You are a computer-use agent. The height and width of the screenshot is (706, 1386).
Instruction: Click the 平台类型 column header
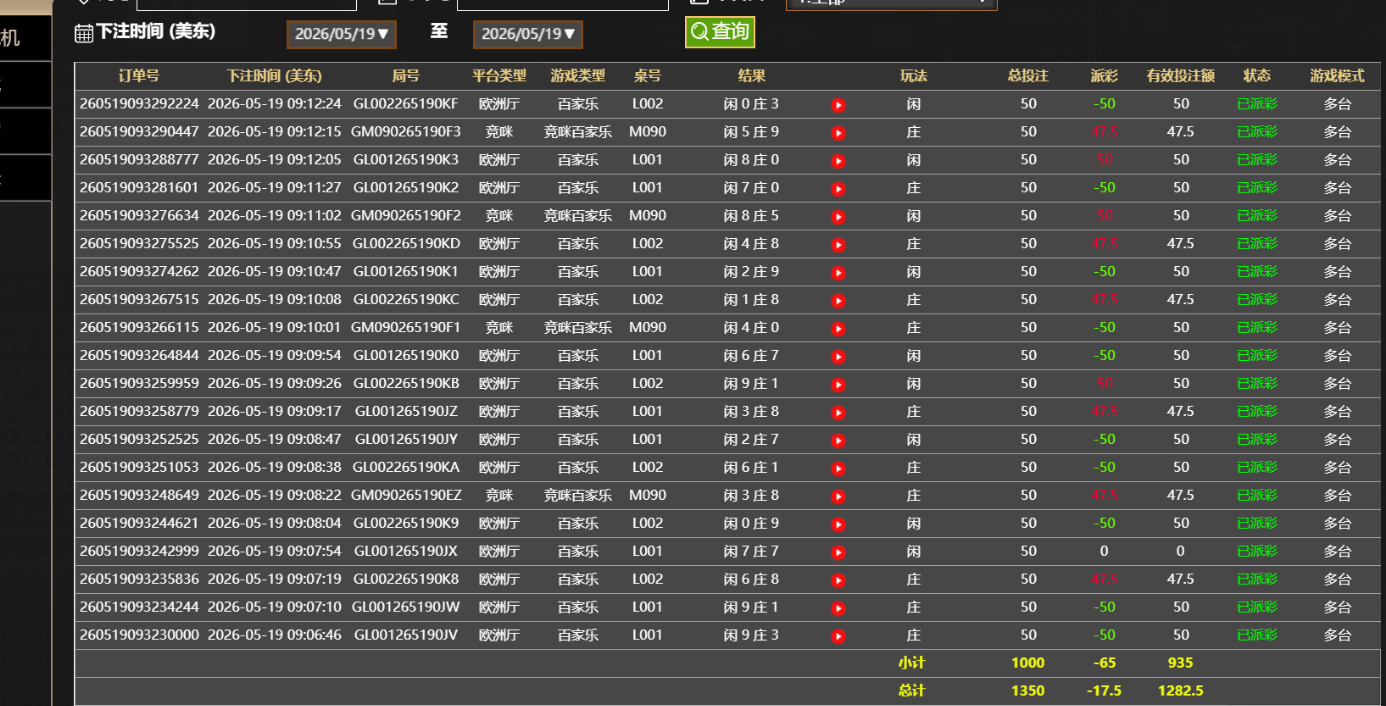[499, 76]
